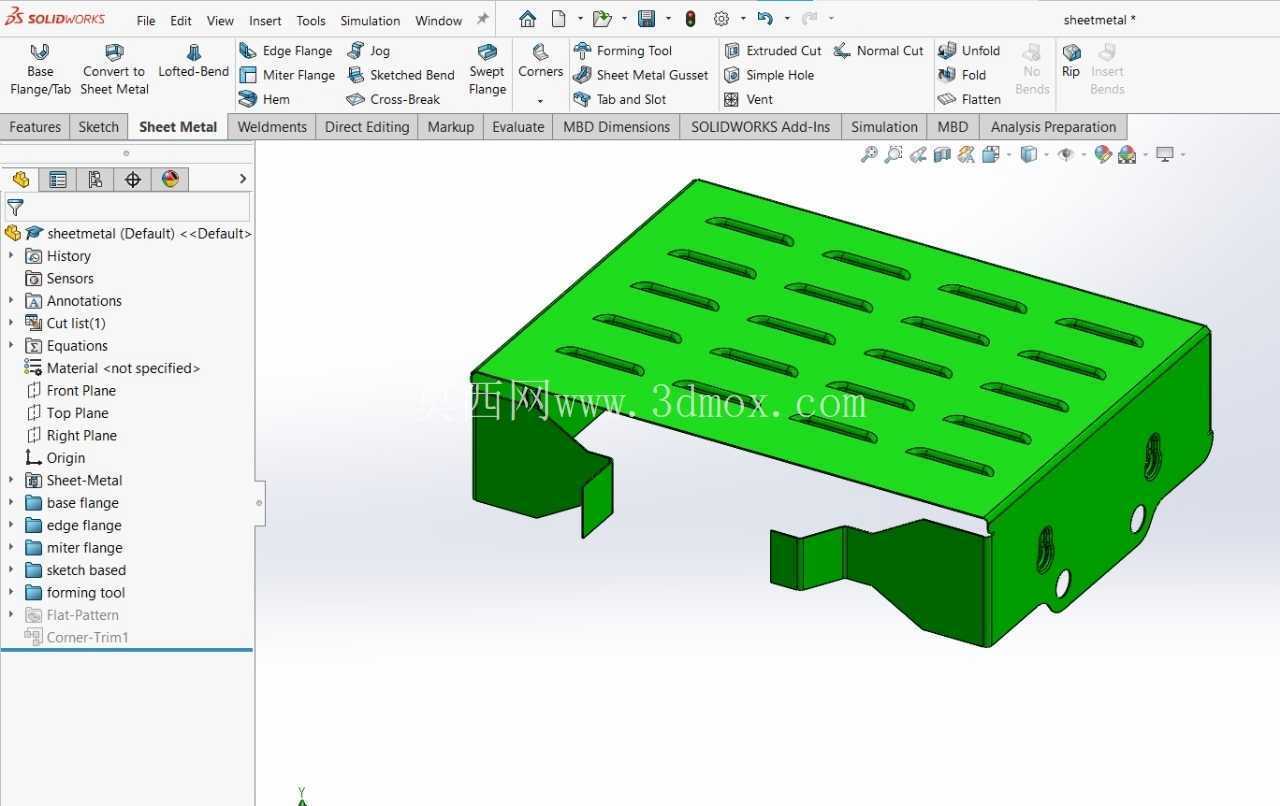Click Convert to Sheet Metal
The height and width of the screenshot is (806, 1280).
(x=114, y=69)
